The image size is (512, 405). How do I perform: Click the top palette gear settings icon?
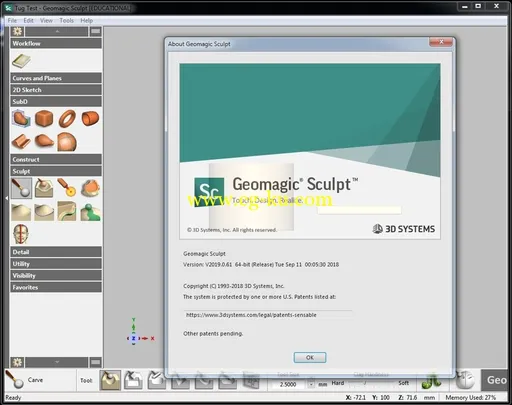[17, 32]
